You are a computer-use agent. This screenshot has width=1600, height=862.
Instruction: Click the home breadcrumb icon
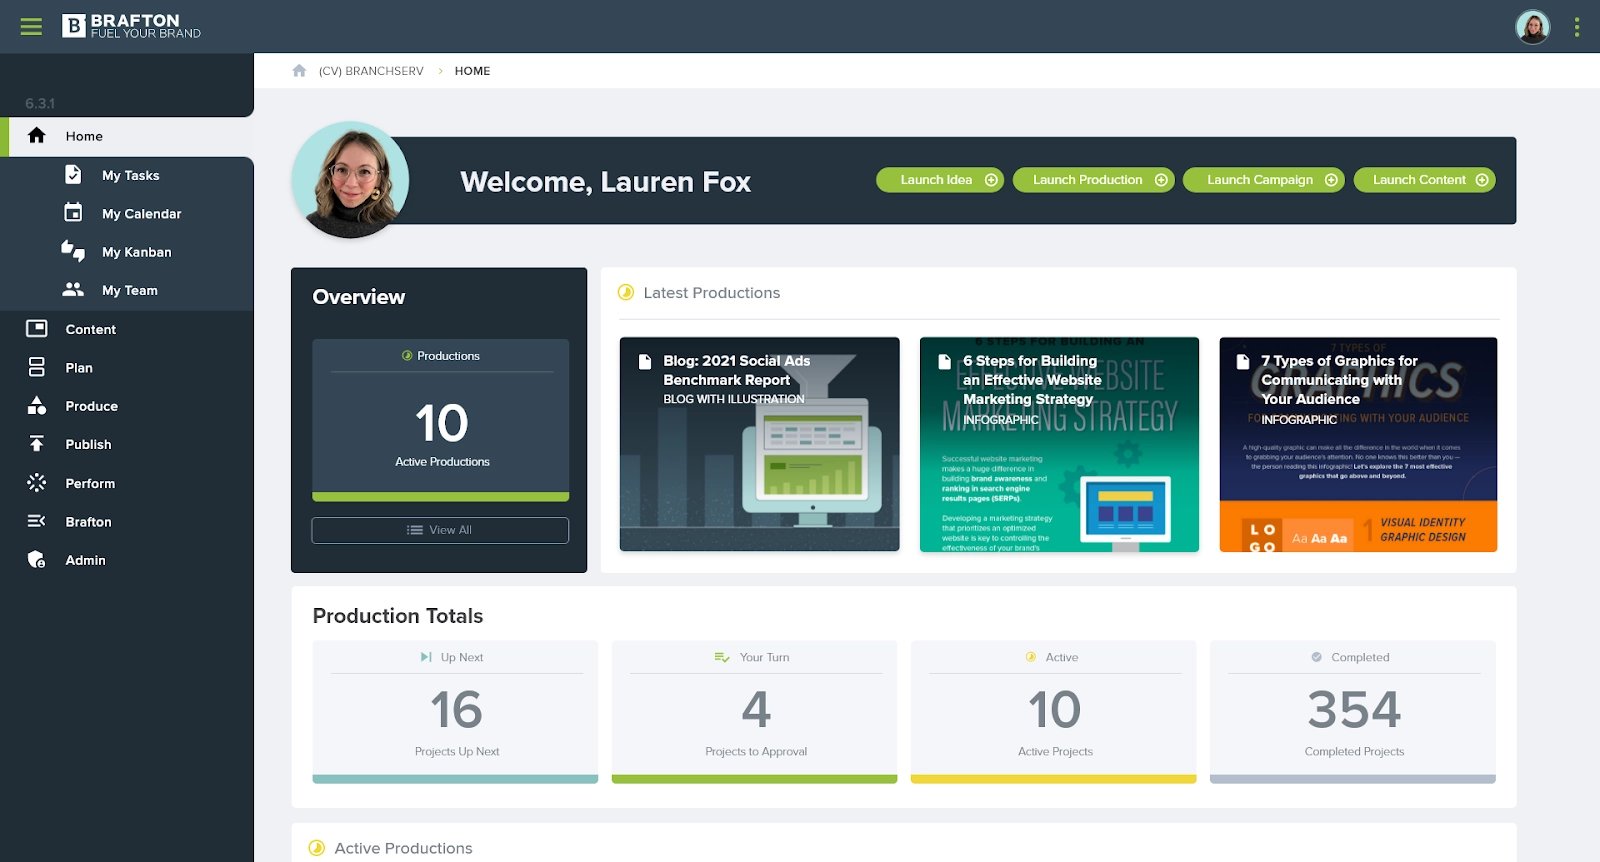(299, 71)
